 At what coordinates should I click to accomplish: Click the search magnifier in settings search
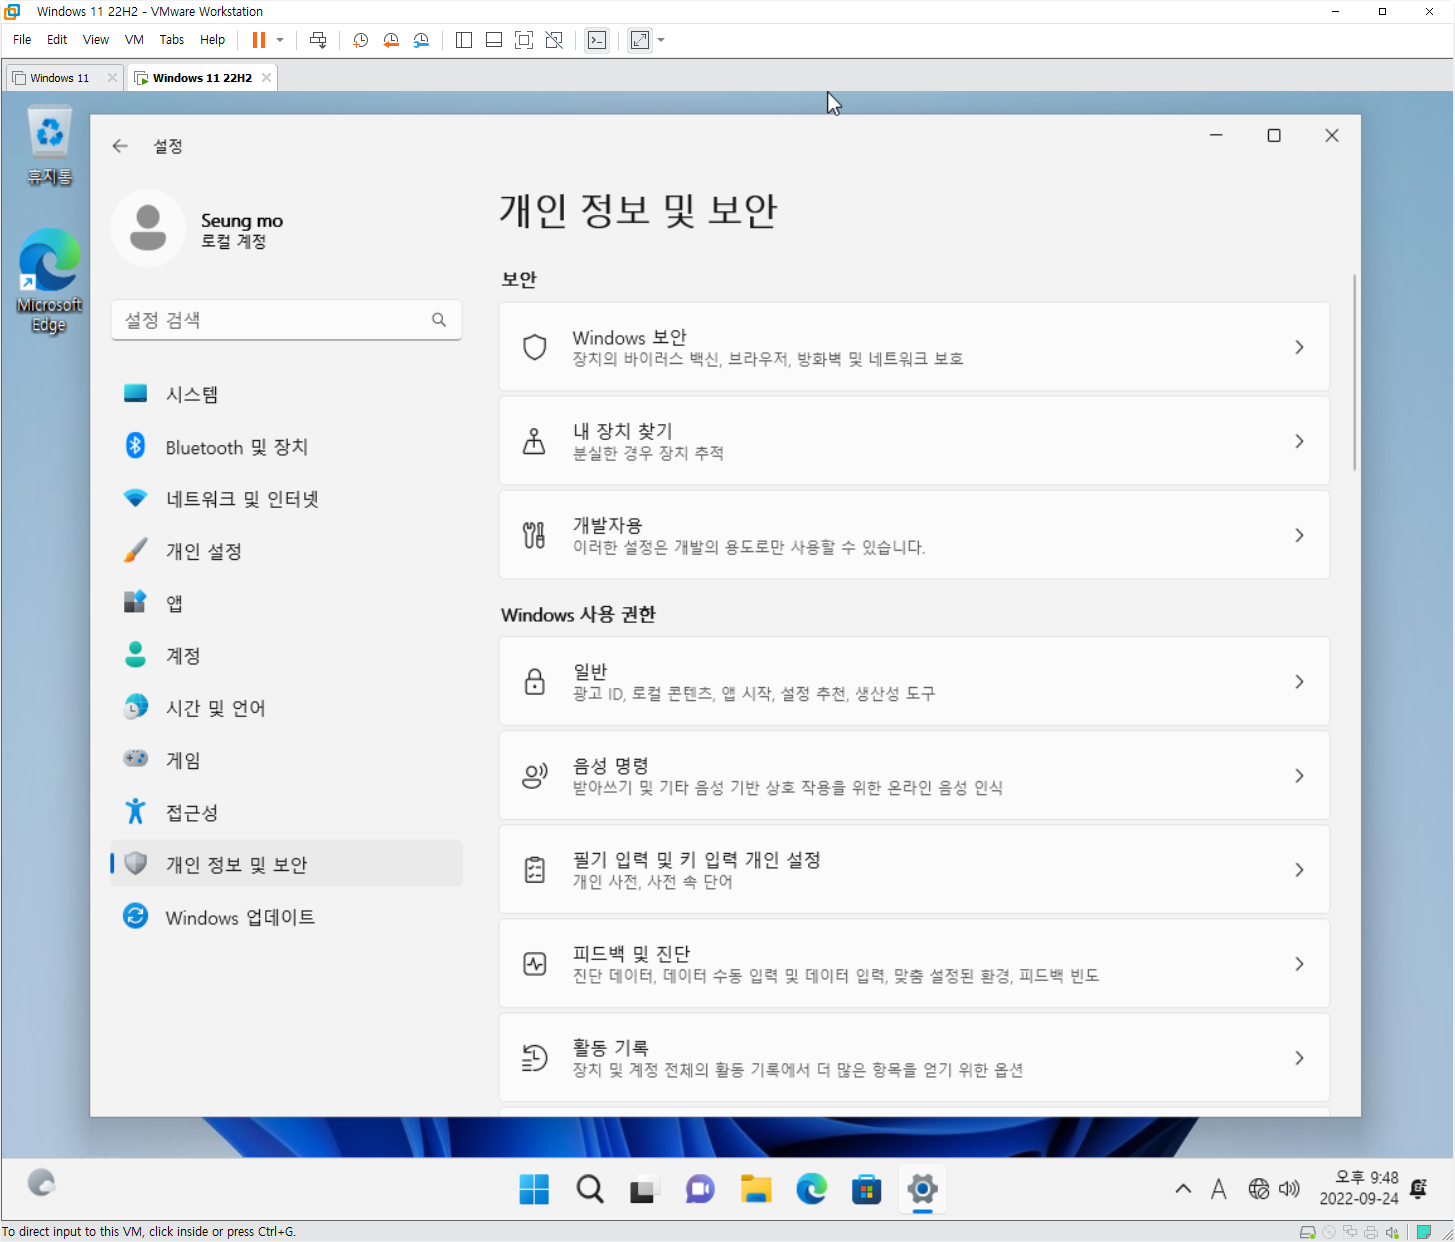coord(439,320)
